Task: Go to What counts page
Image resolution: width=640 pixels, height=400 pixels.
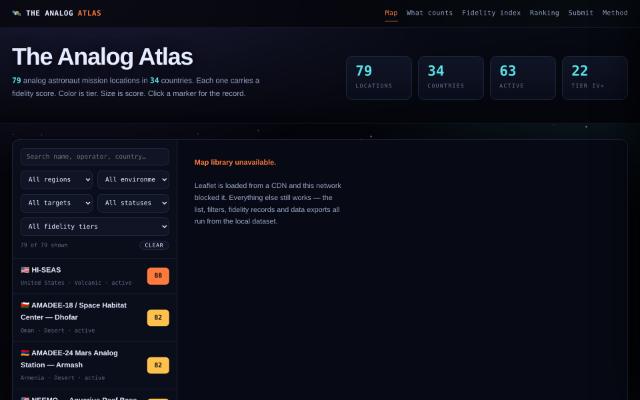Action: click(429, 13)
